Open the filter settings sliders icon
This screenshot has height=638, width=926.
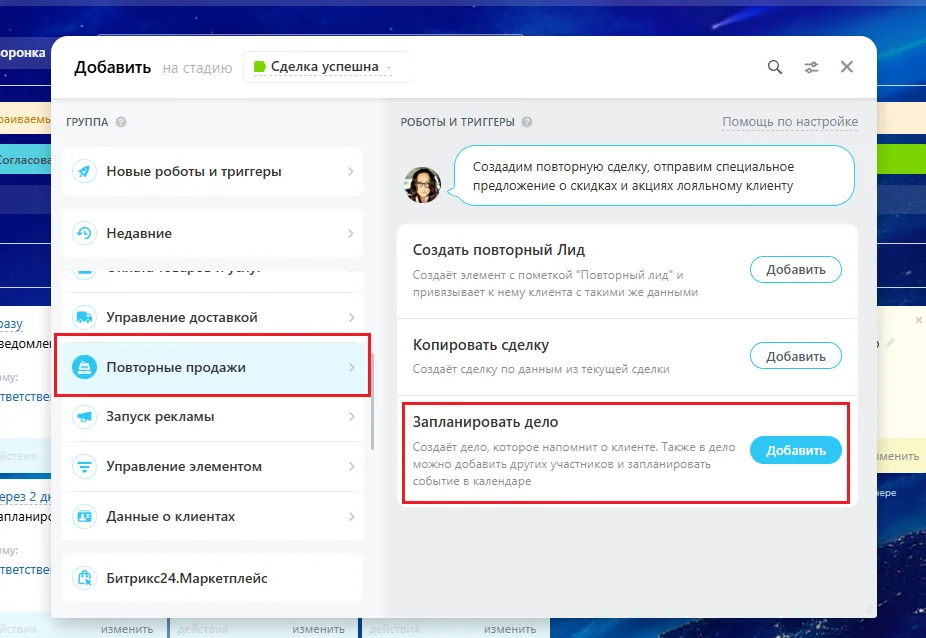(811, 67)
